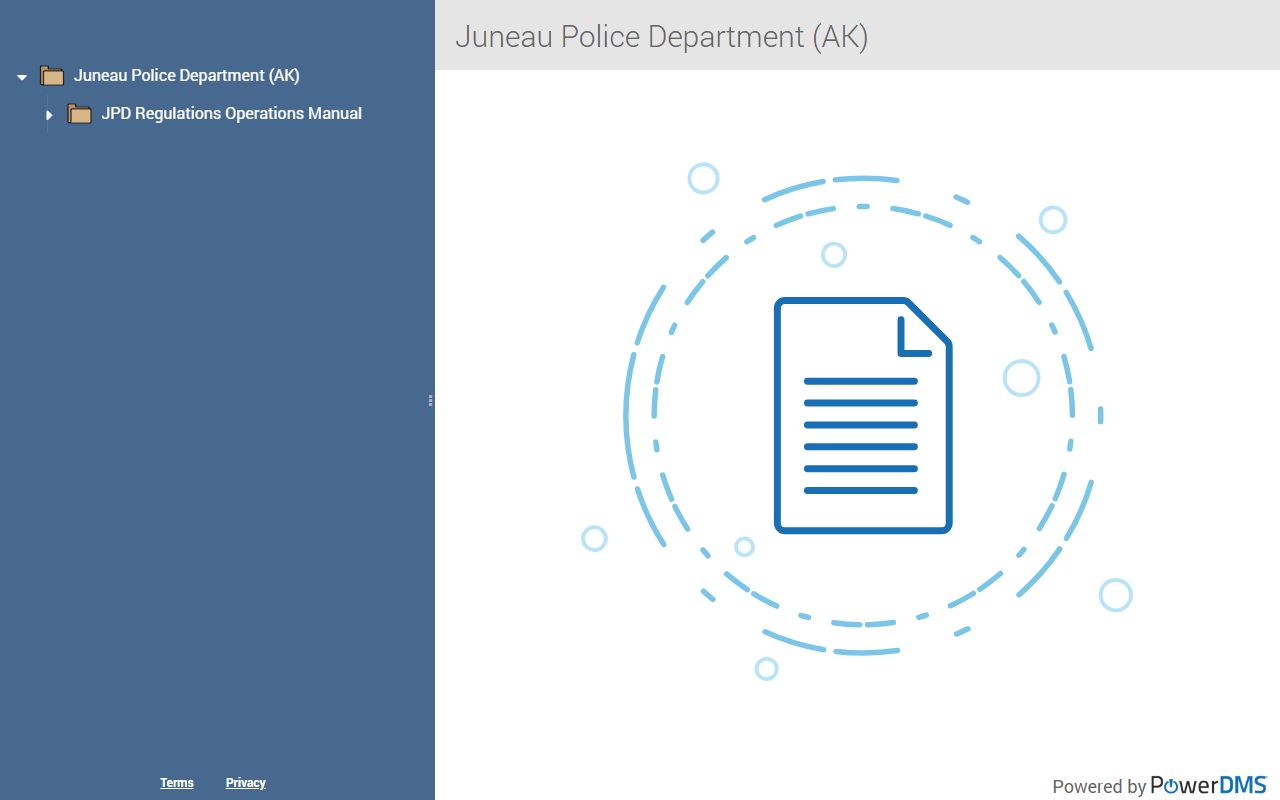Click the JPD Regulations Operations Manual folder icon

80,114
